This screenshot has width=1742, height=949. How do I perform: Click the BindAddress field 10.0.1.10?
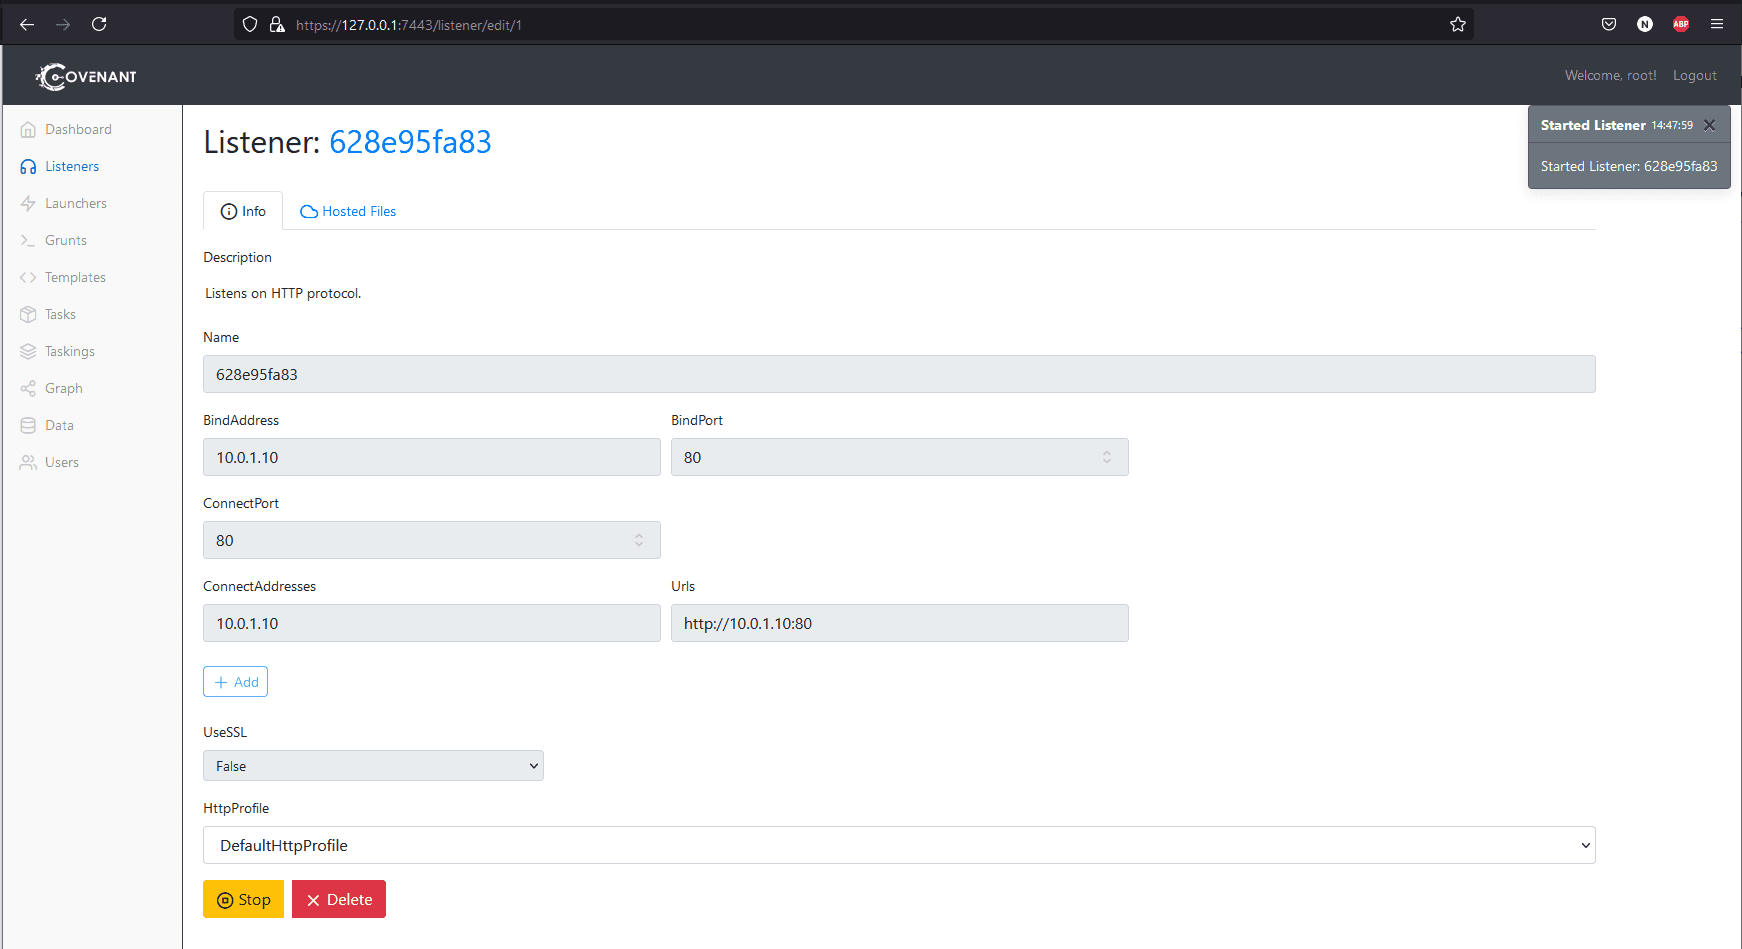pos(432,457)
